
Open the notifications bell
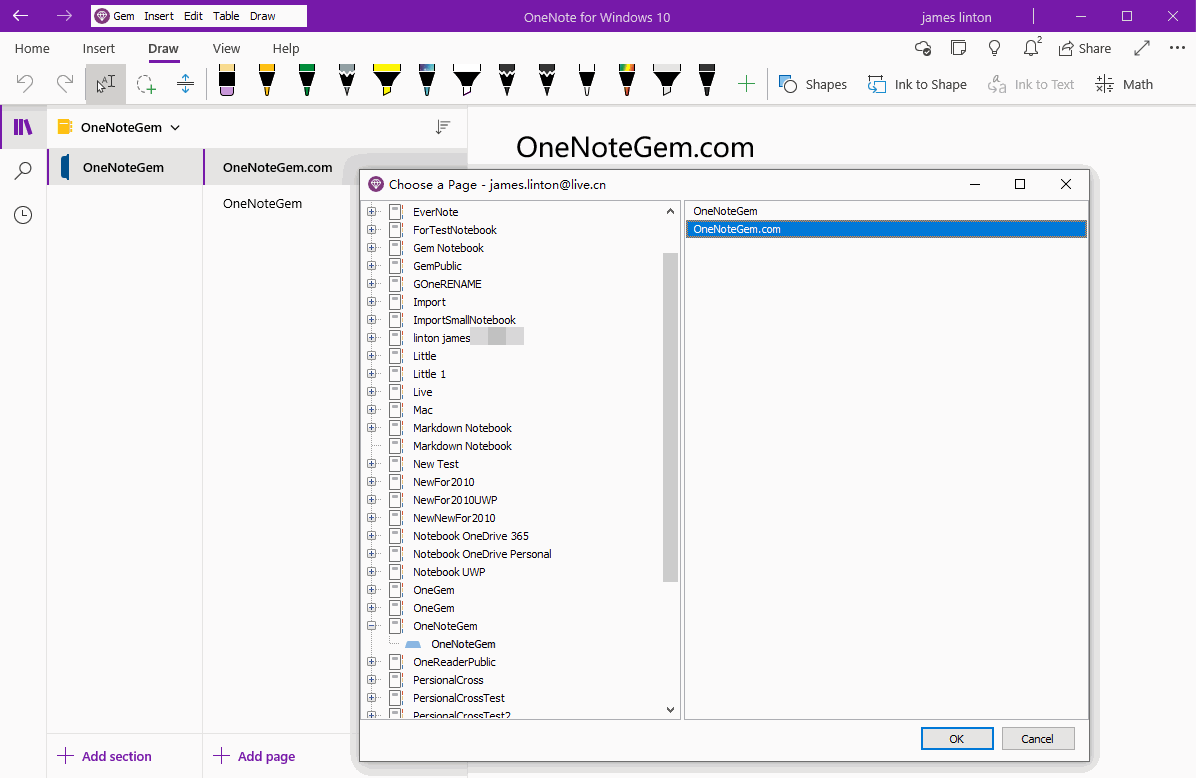1031,48
